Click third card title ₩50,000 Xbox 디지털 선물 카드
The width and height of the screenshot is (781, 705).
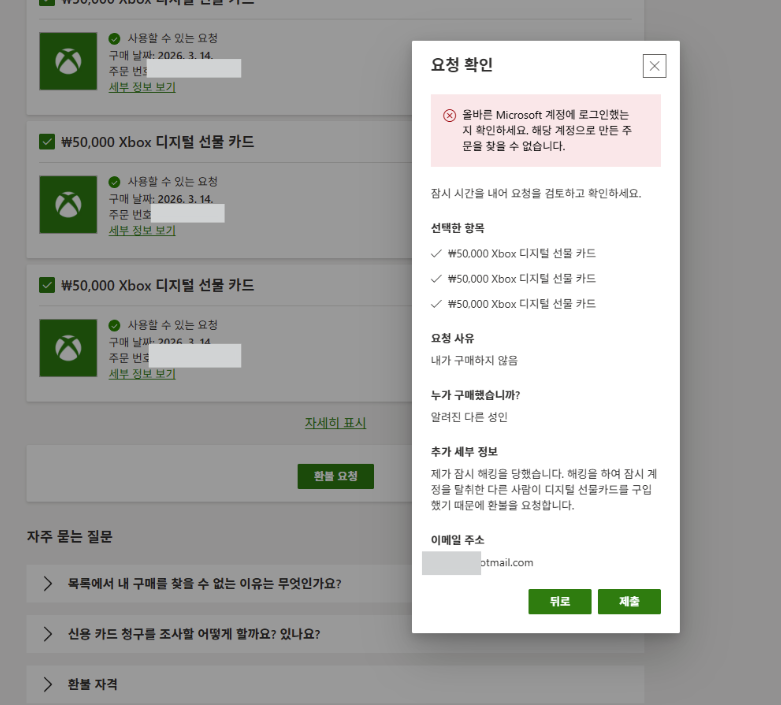[157, 285]
